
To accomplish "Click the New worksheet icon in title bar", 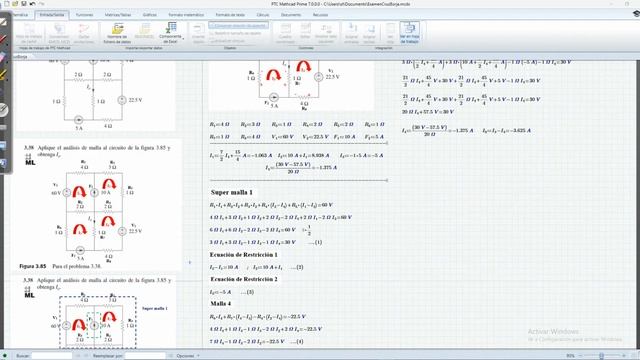I will [x=7, y=4].
